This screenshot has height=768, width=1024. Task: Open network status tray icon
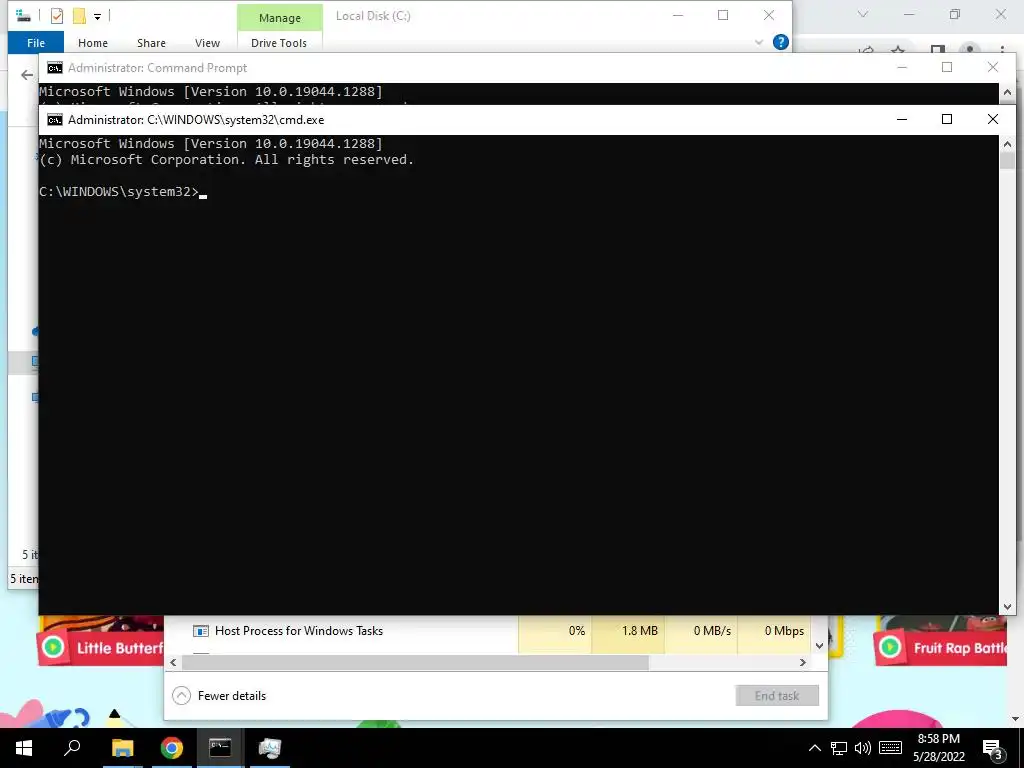839,748
